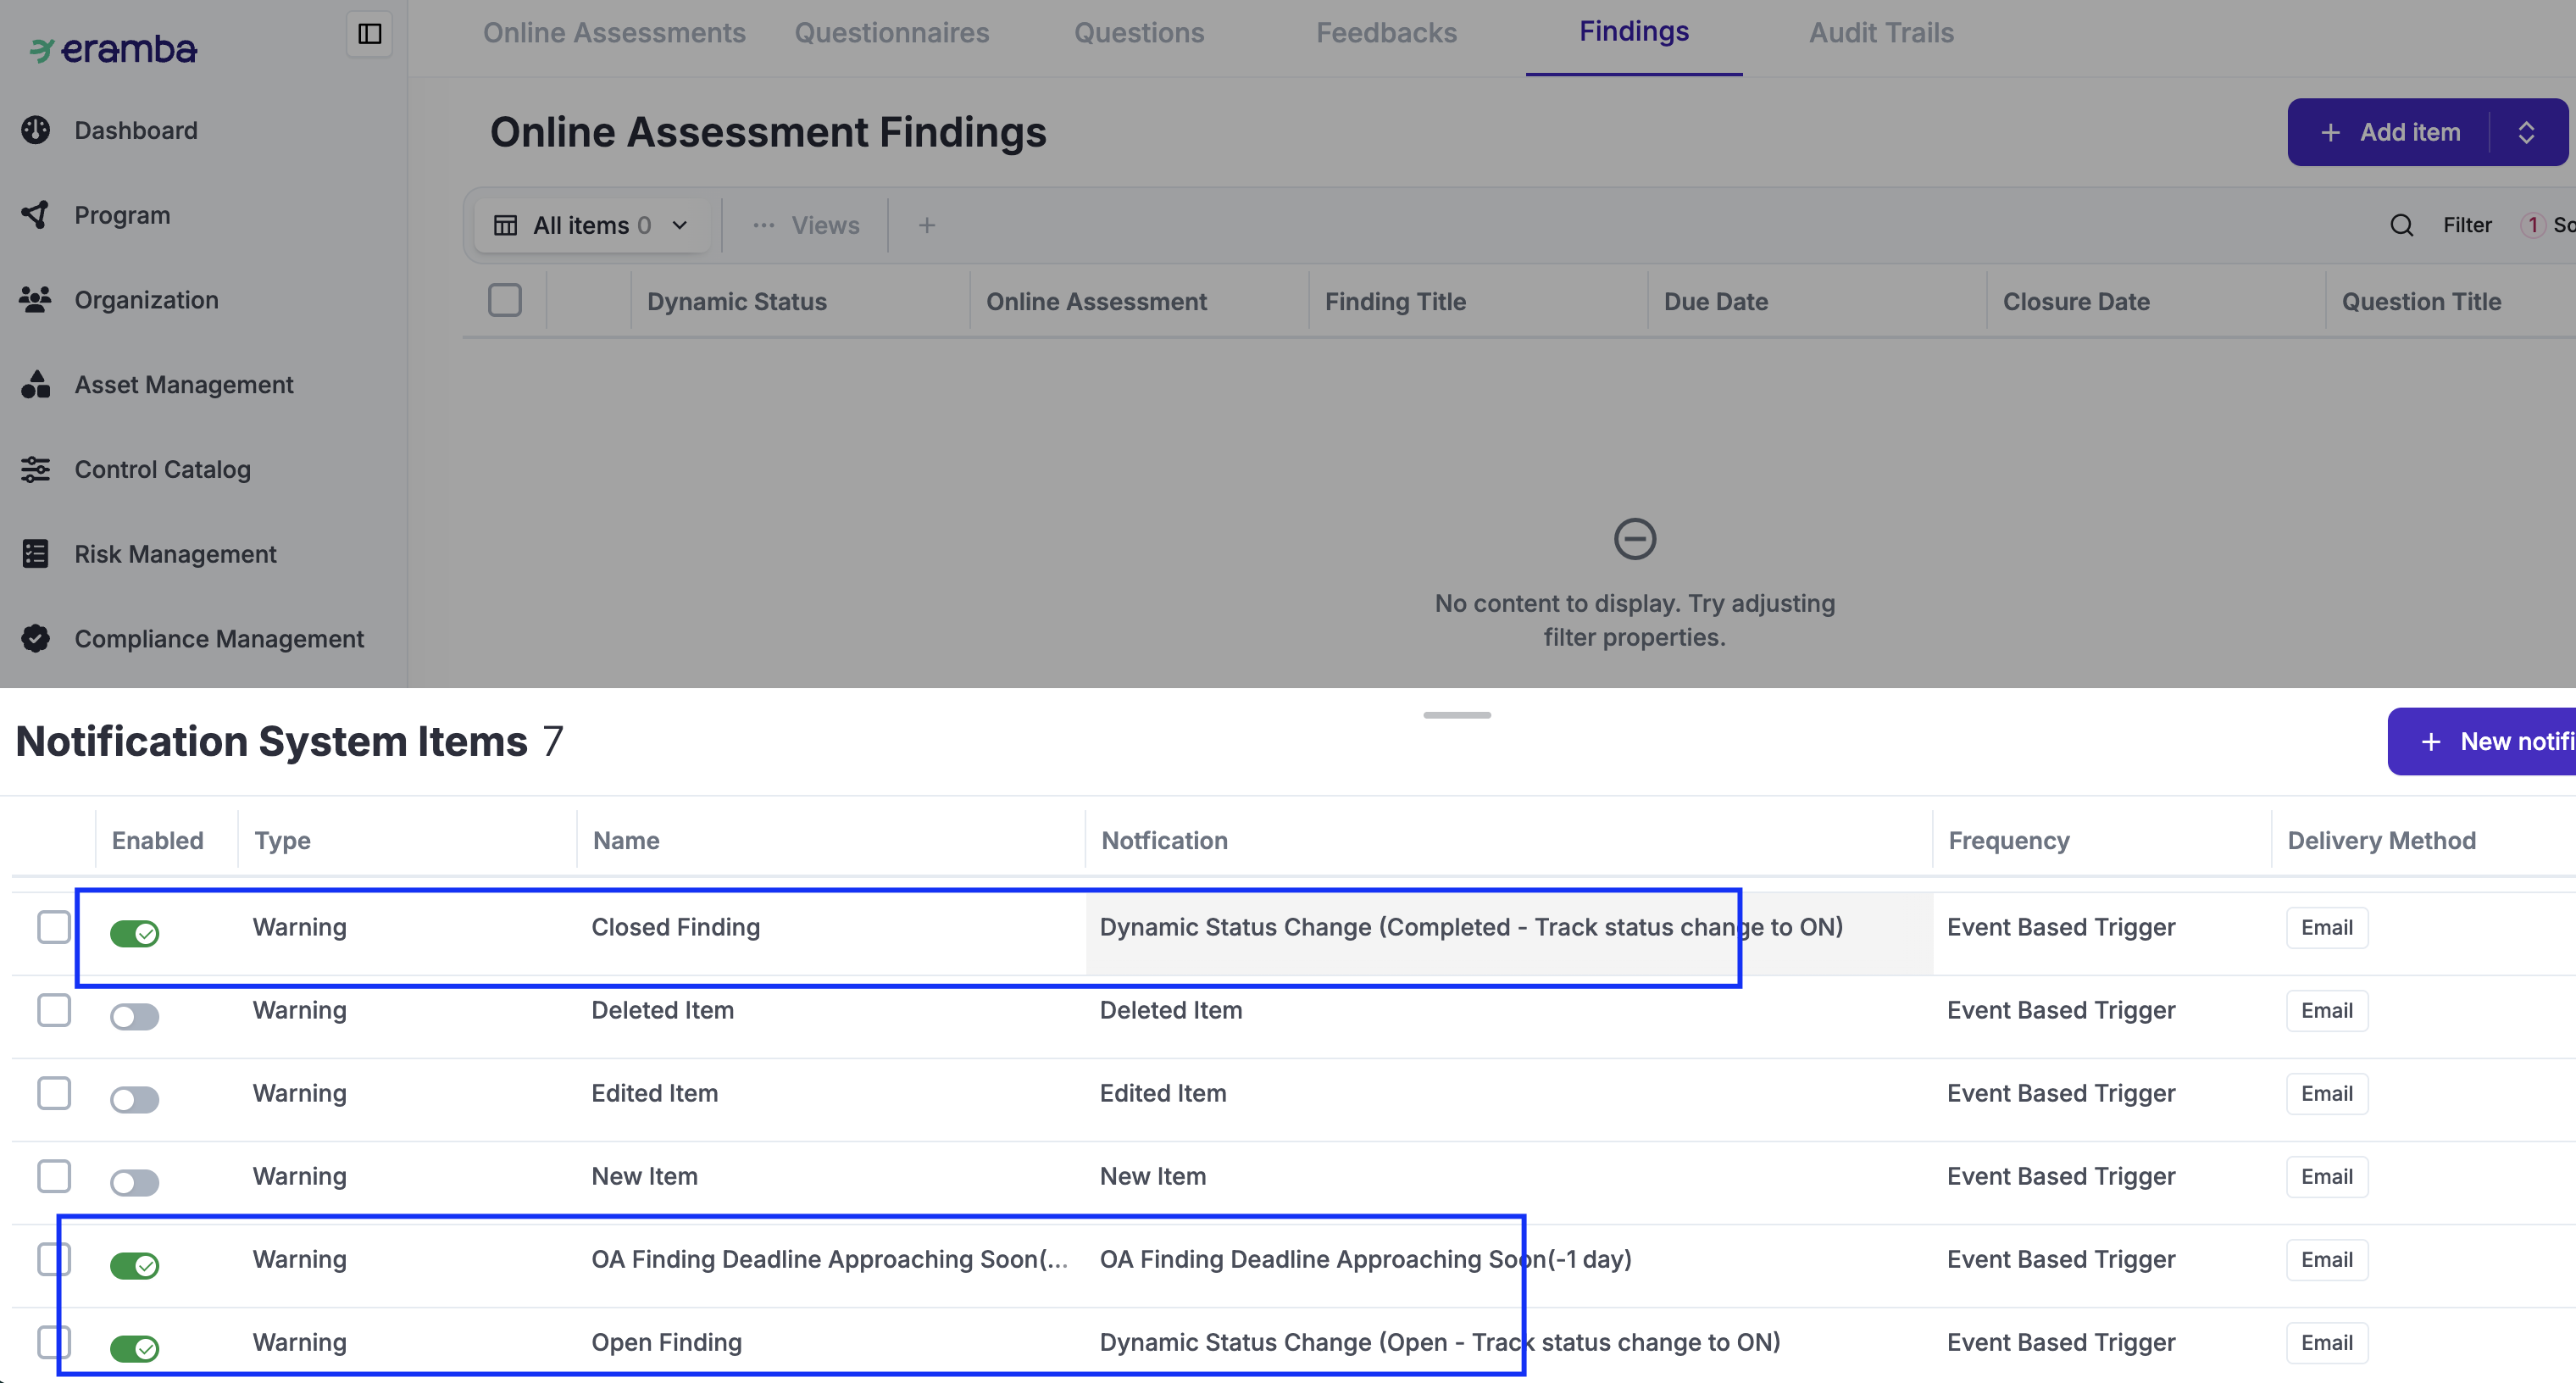The width and height of the screenshot is (2576, 1383).
Task: Tick the select-all checkbox in findings table
Action: (x=504, y=300)
